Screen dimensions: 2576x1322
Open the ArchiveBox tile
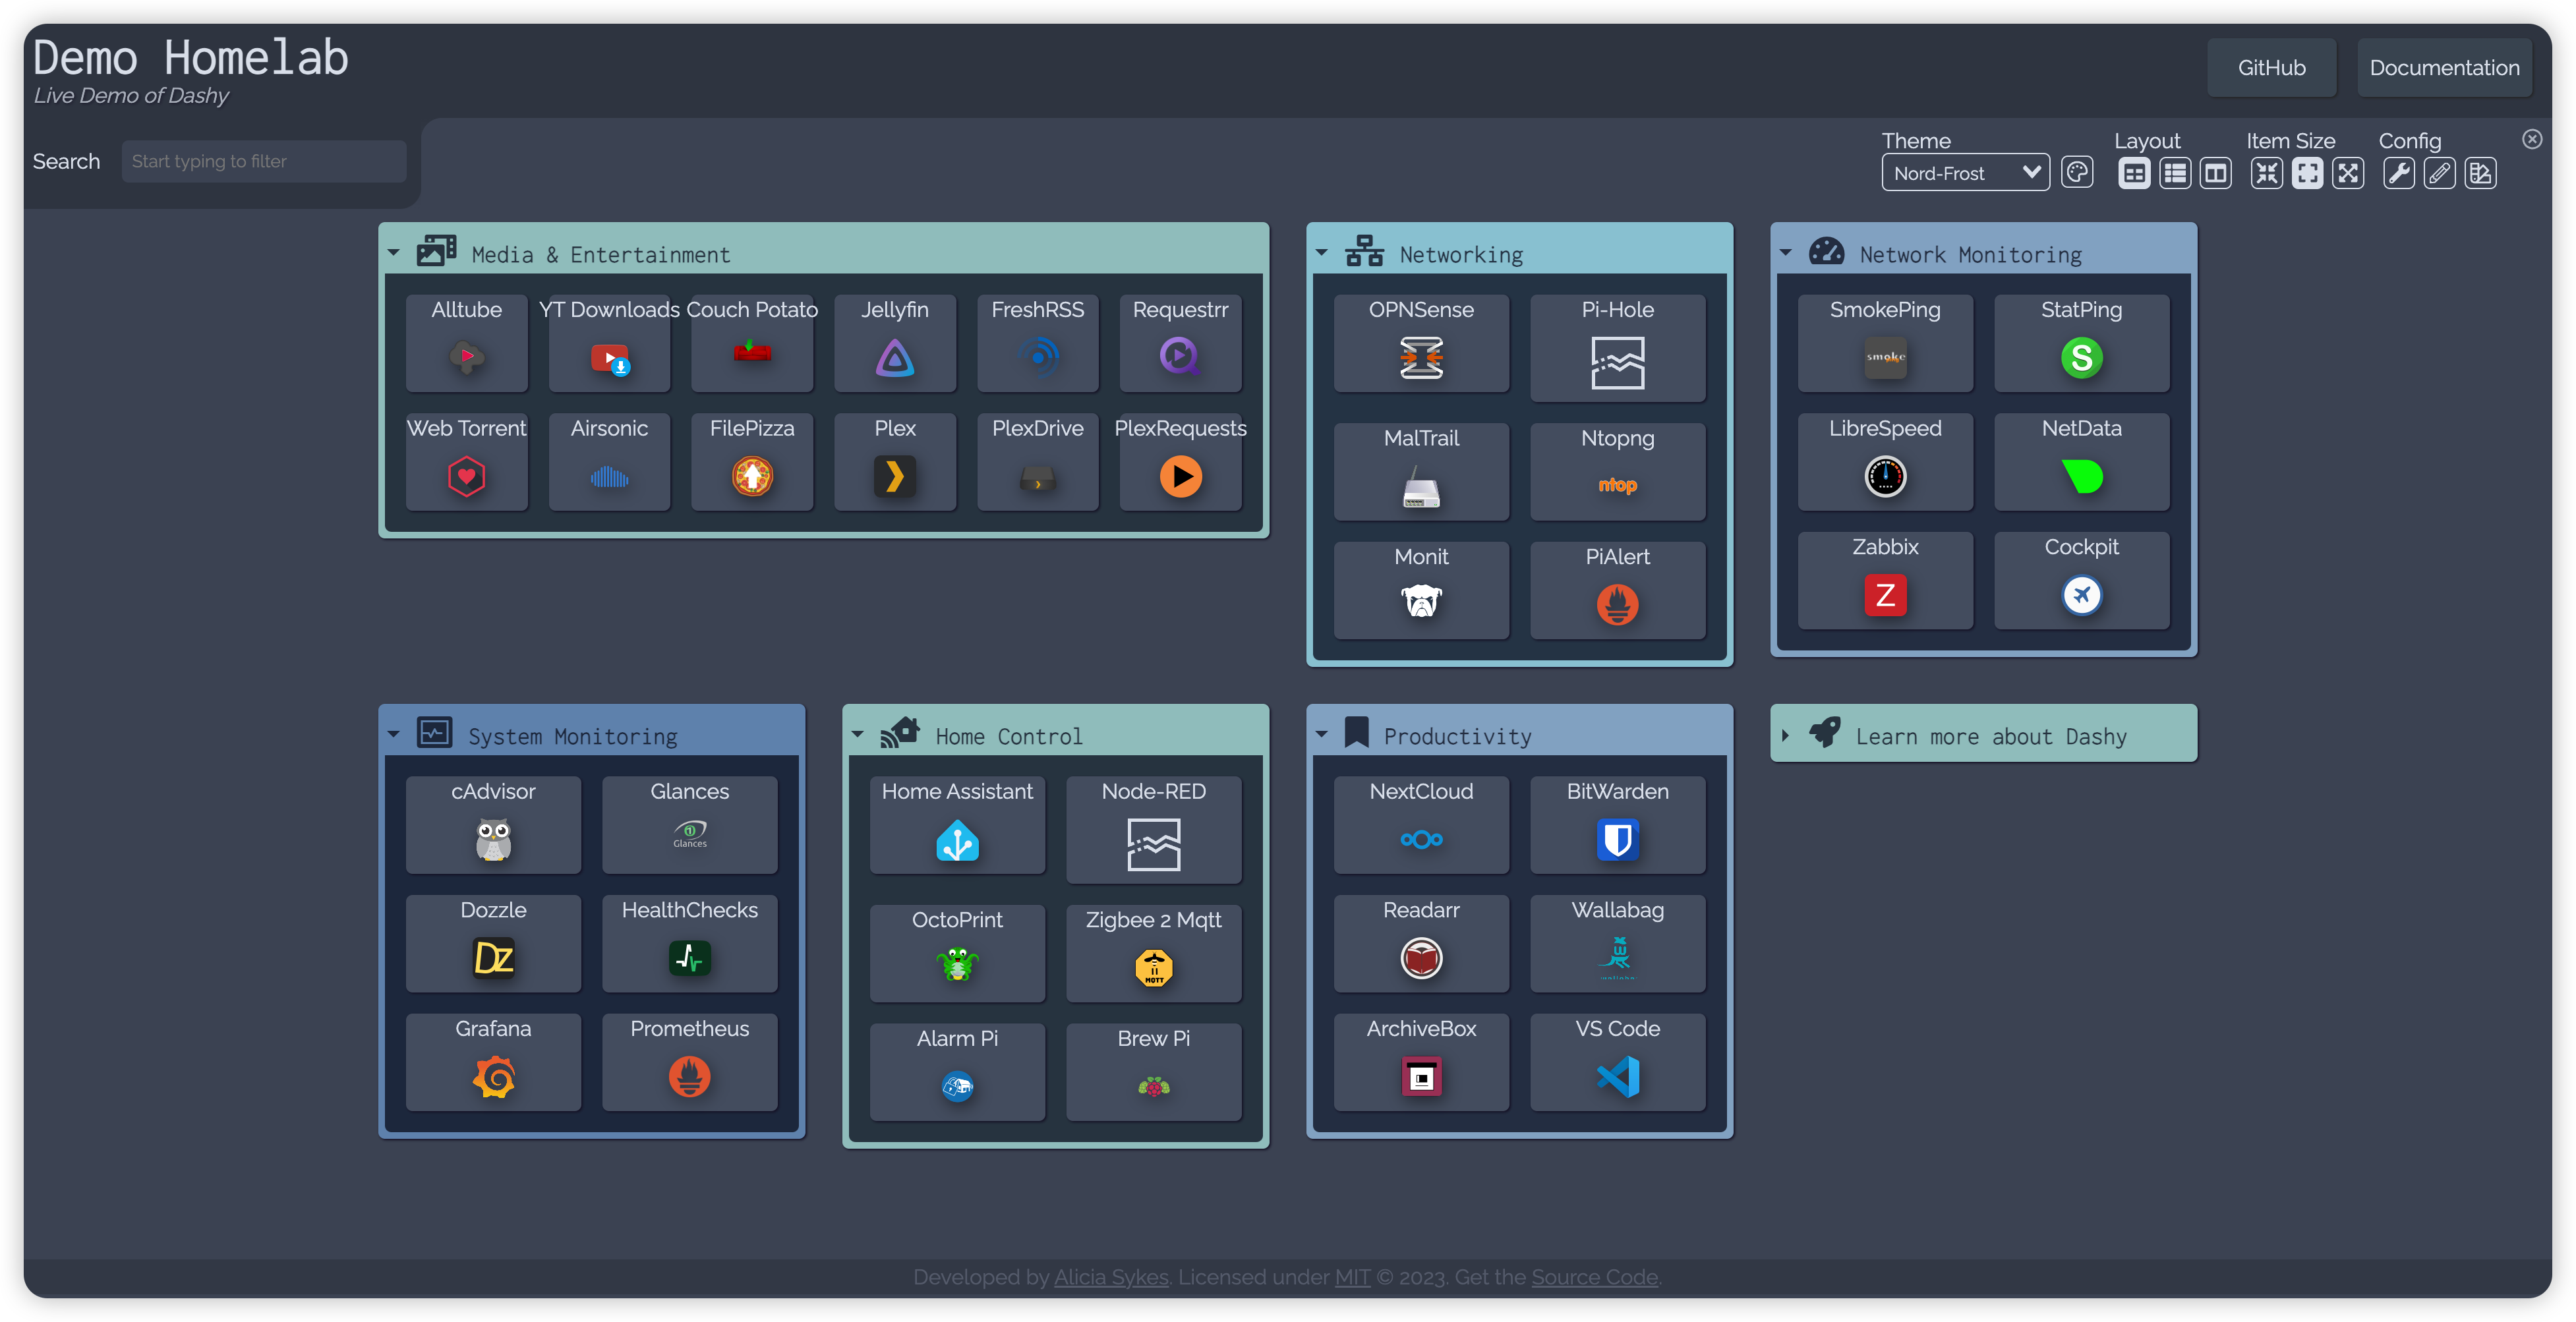[1421, 1062]
